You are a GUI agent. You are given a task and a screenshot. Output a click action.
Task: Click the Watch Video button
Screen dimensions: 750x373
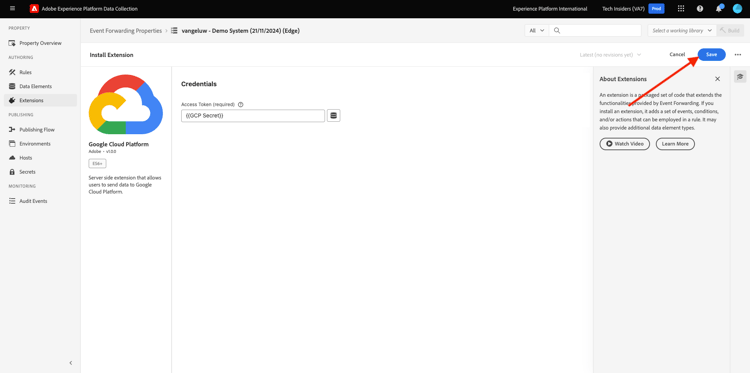pos(624,143)
